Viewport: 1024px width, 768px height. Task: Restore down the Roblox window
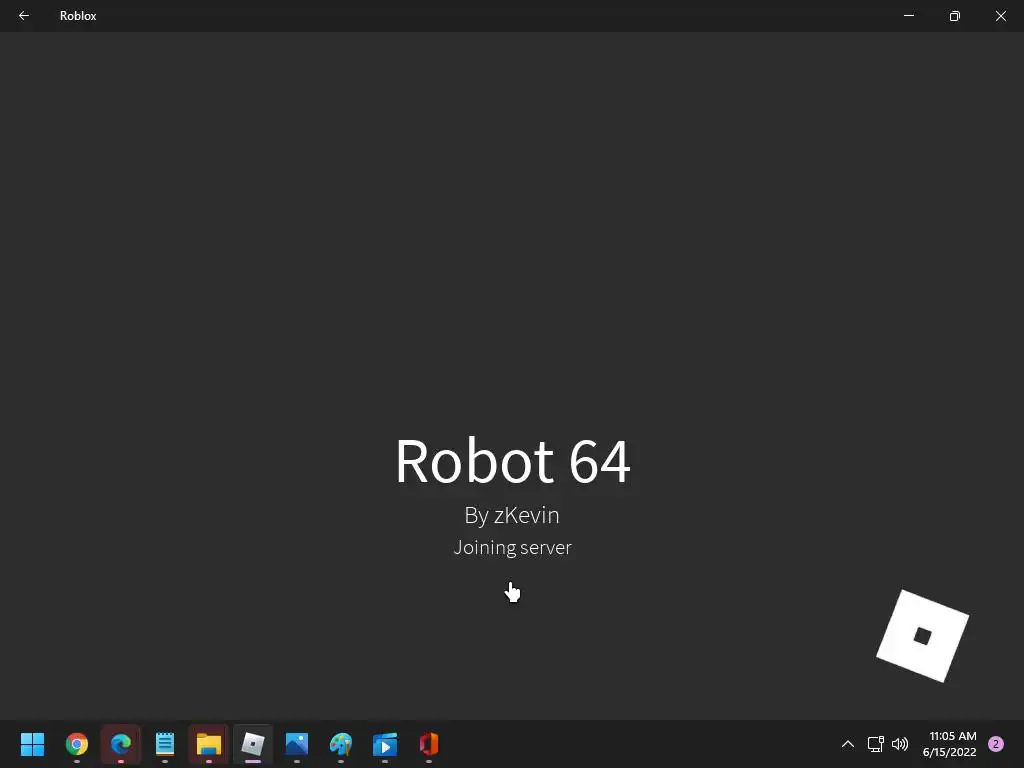click(x=955, y=16)
